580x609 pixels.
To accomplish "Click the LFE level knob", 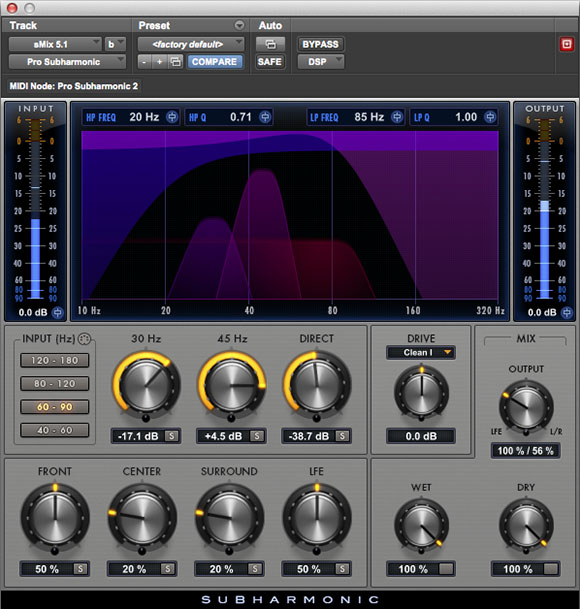I will (x=317, y=519).
